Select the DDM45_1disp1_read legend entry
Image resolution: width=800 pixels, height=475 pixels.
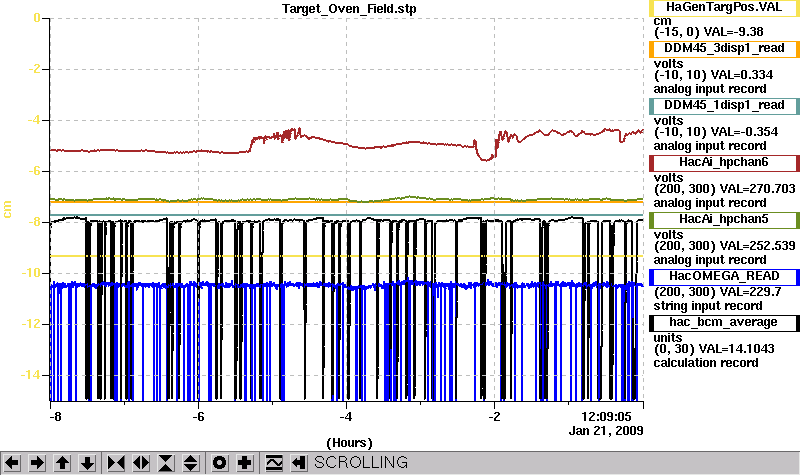[724, 106]
